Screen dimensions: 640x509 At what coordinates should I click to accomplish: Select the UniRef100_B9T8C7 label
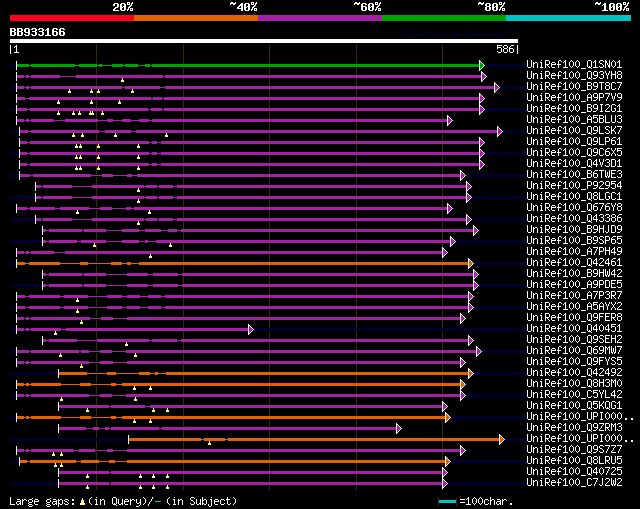[574, 87]
